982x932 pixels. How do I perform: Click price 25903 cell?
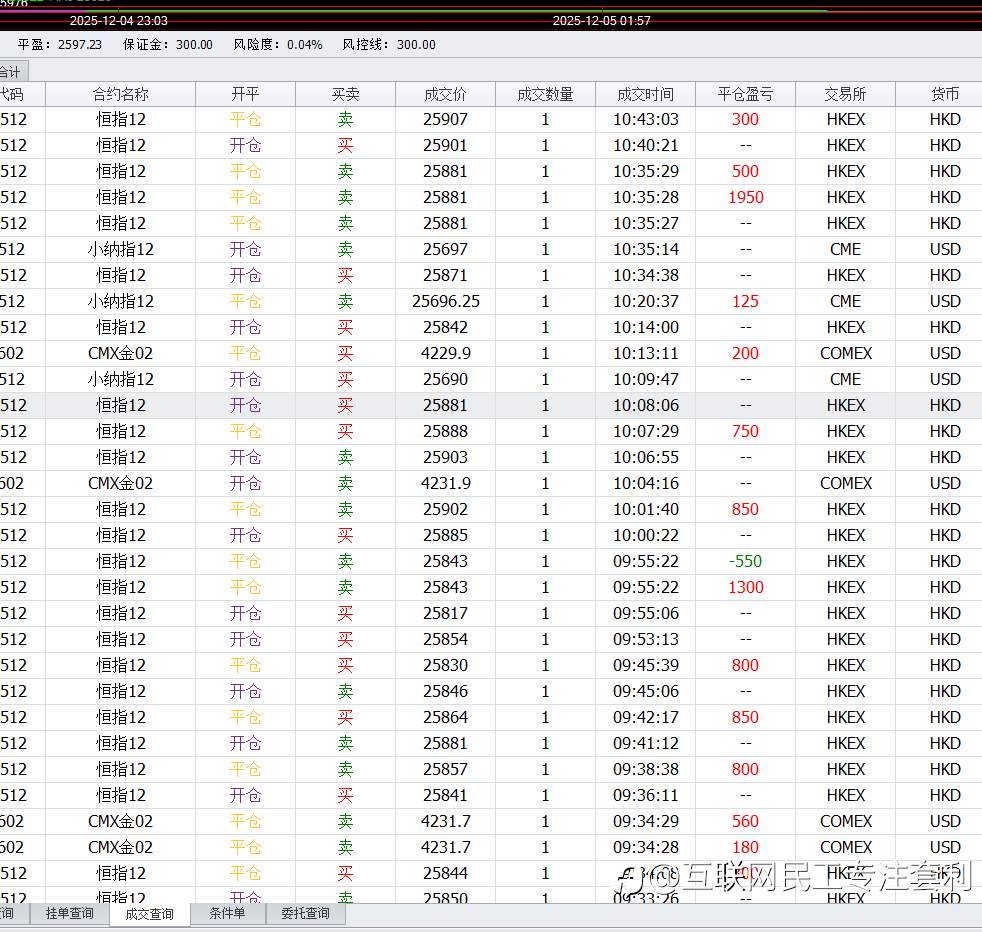point(445,457)
